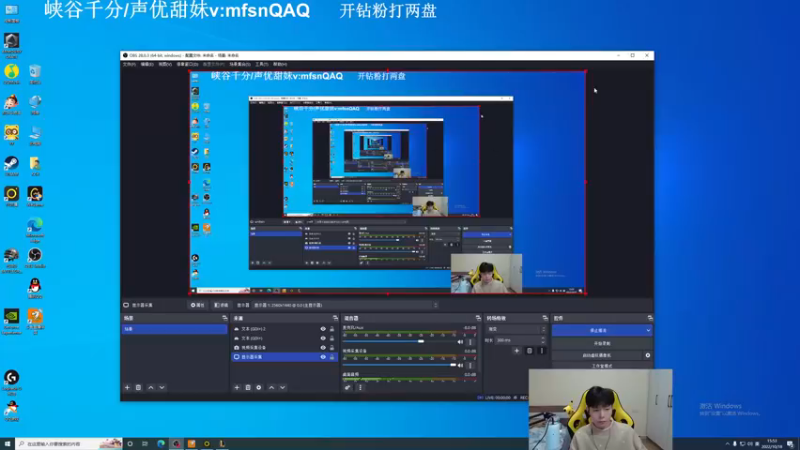Open the GeForce Experience desktop shortcut
The image size is (800, 450).
tap(11, 321)
